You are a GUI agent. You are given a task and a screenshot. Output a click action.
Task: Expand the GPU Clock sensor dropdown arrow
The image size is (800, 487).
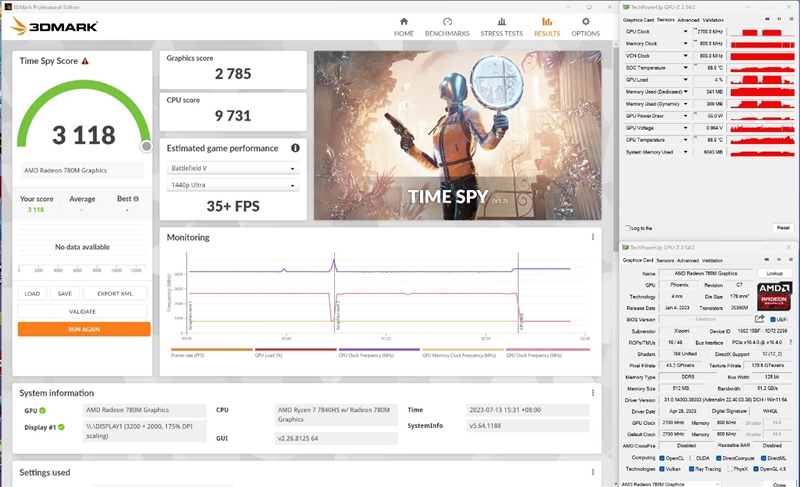click(686, 32)
